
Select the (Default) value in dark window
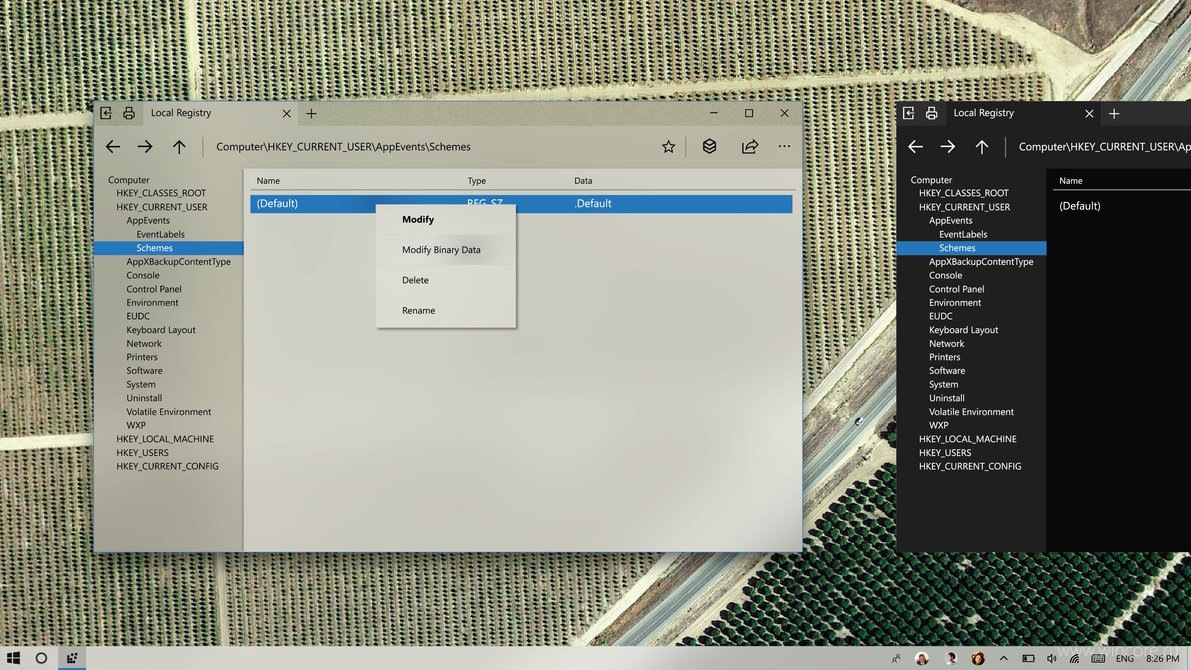coord(1079,206)
